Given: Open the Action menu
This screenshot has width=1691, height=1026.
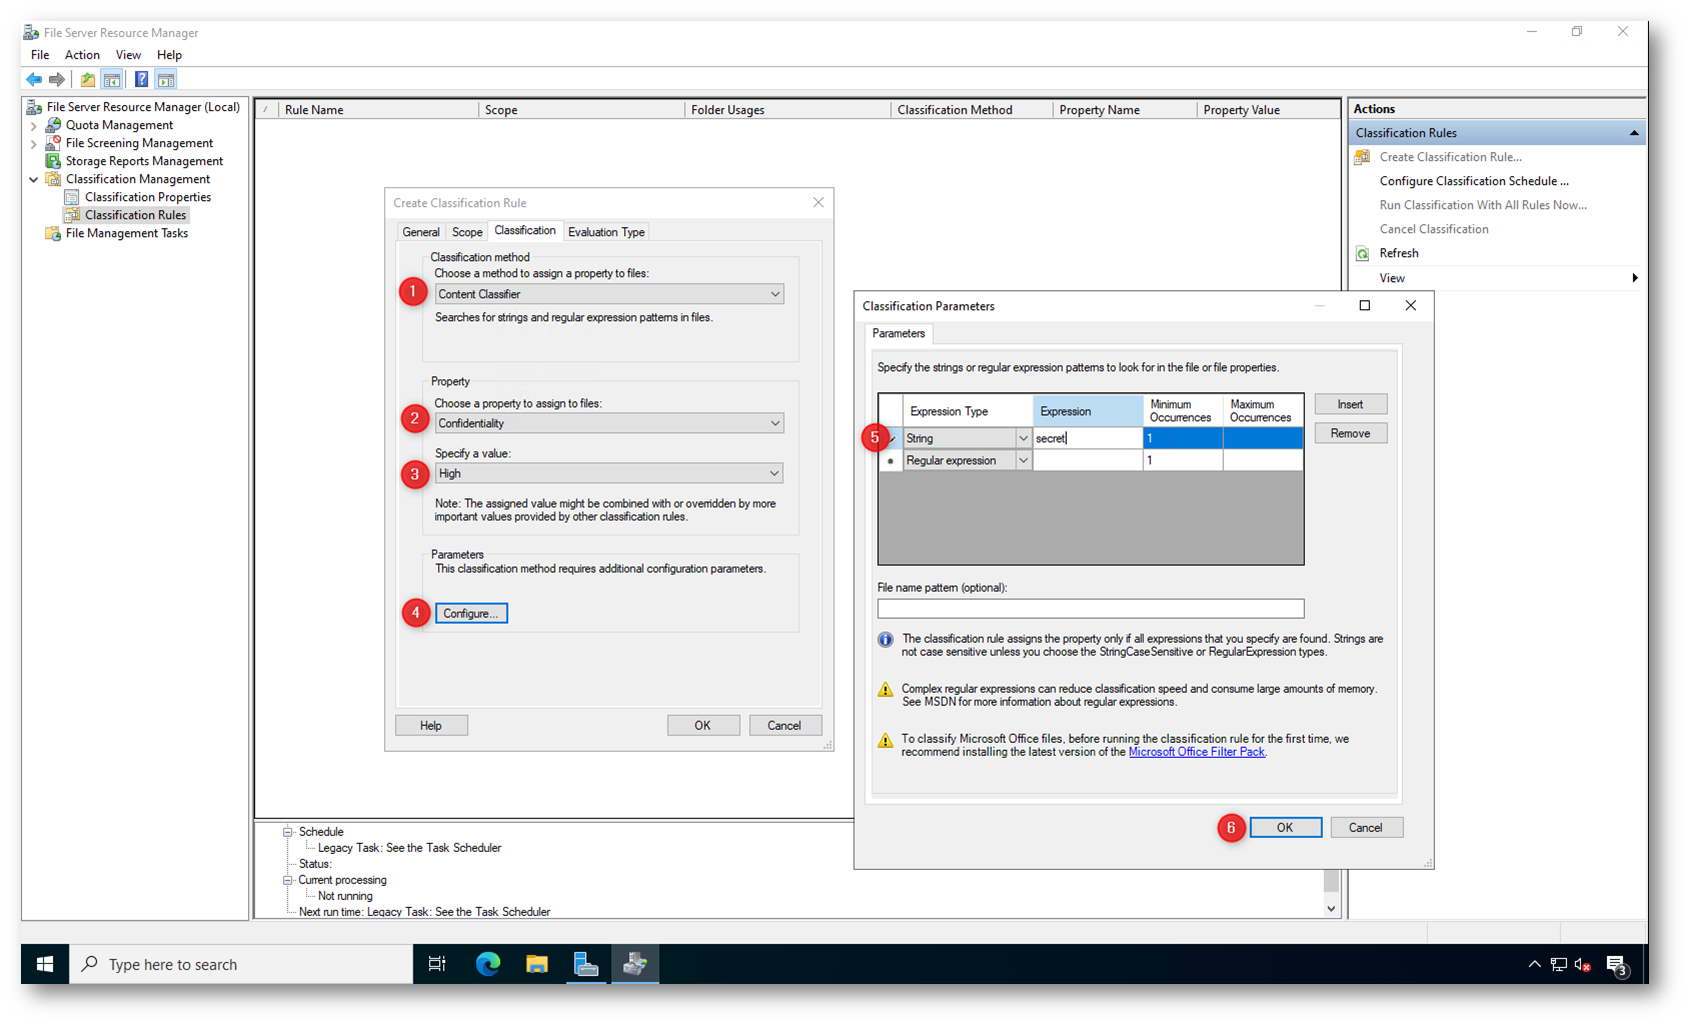Looking at the screenshot, I should [x=82, y=55].
